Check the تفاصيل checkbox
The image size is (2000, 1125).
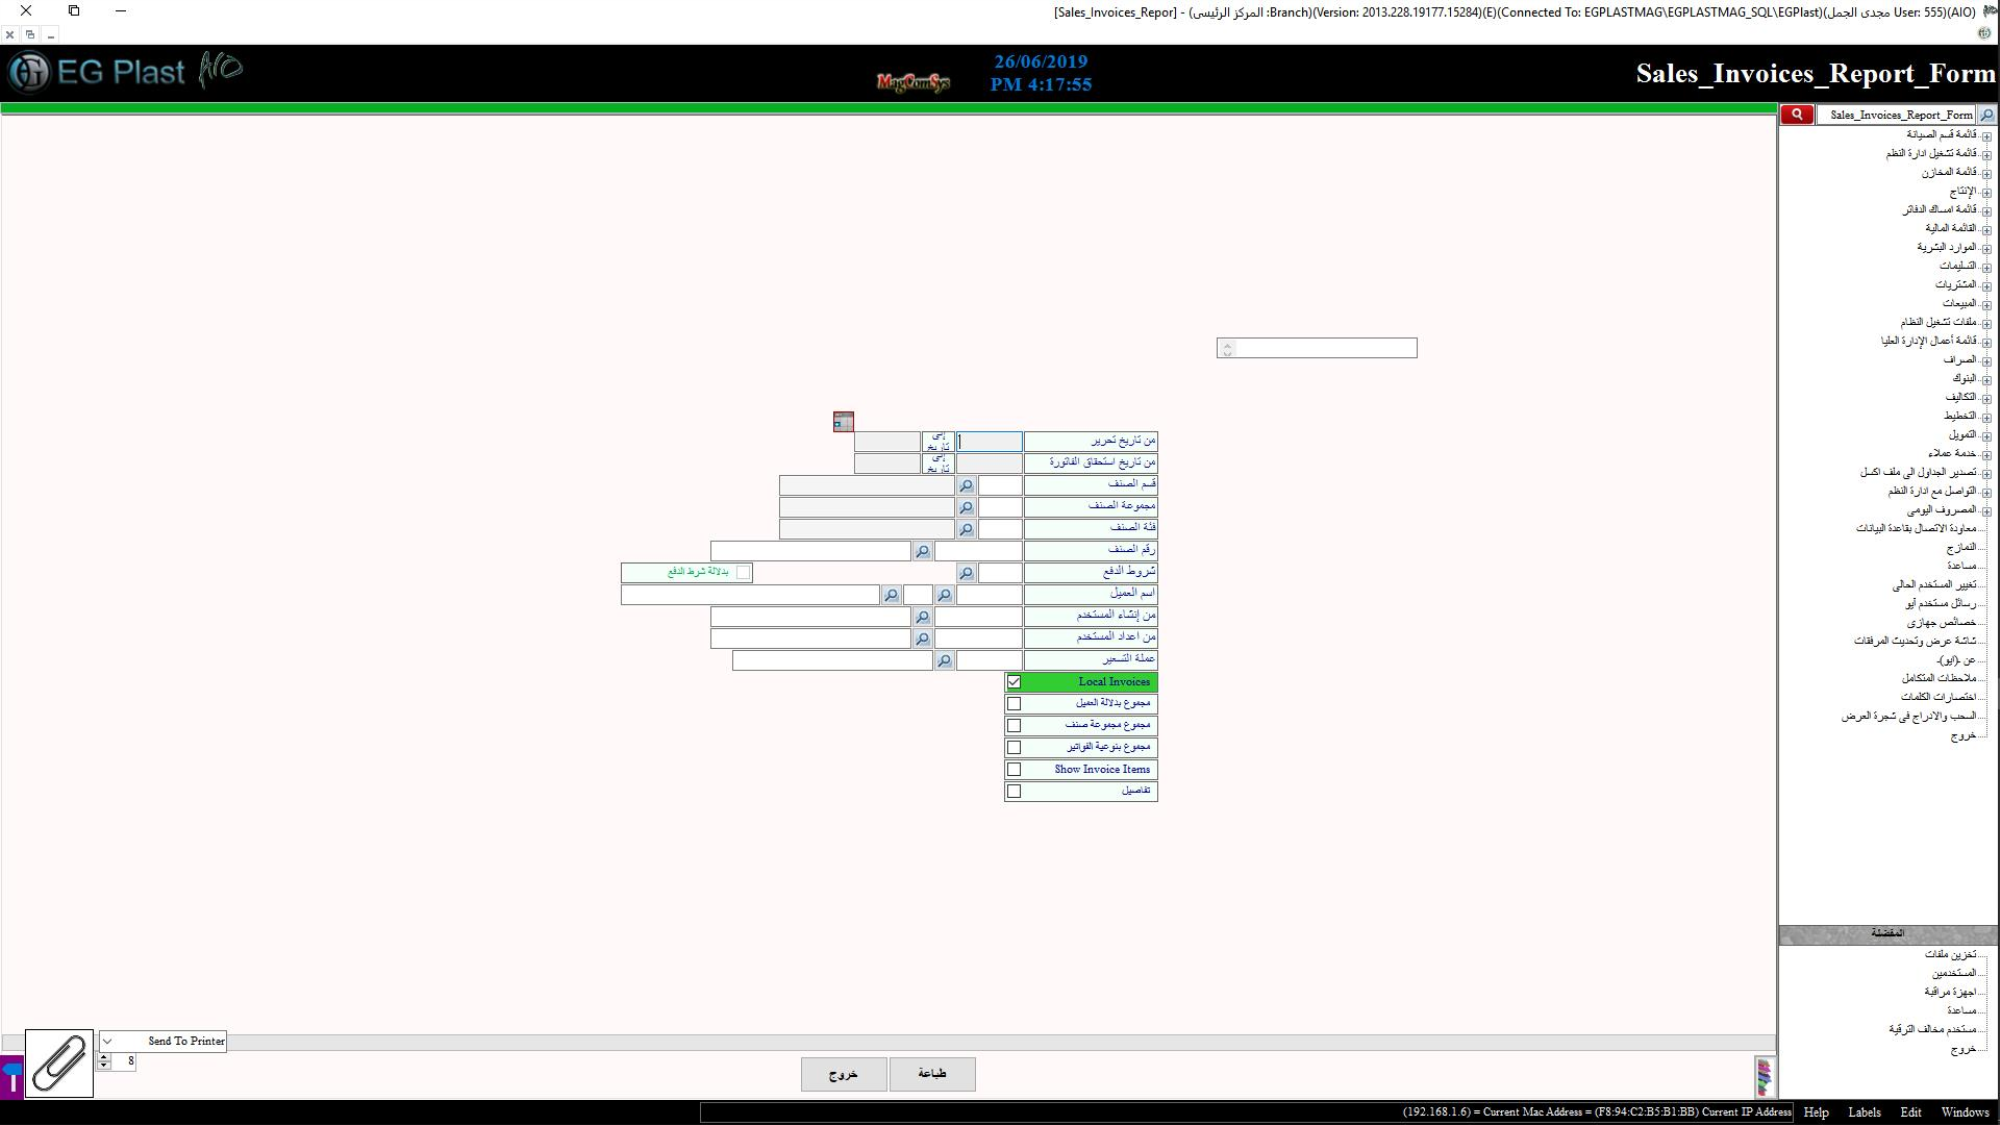1014,792
